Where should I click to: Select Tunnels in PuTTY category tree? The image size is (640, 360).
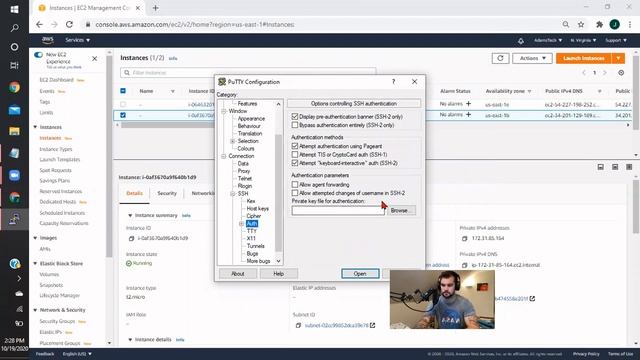point(256,246)
